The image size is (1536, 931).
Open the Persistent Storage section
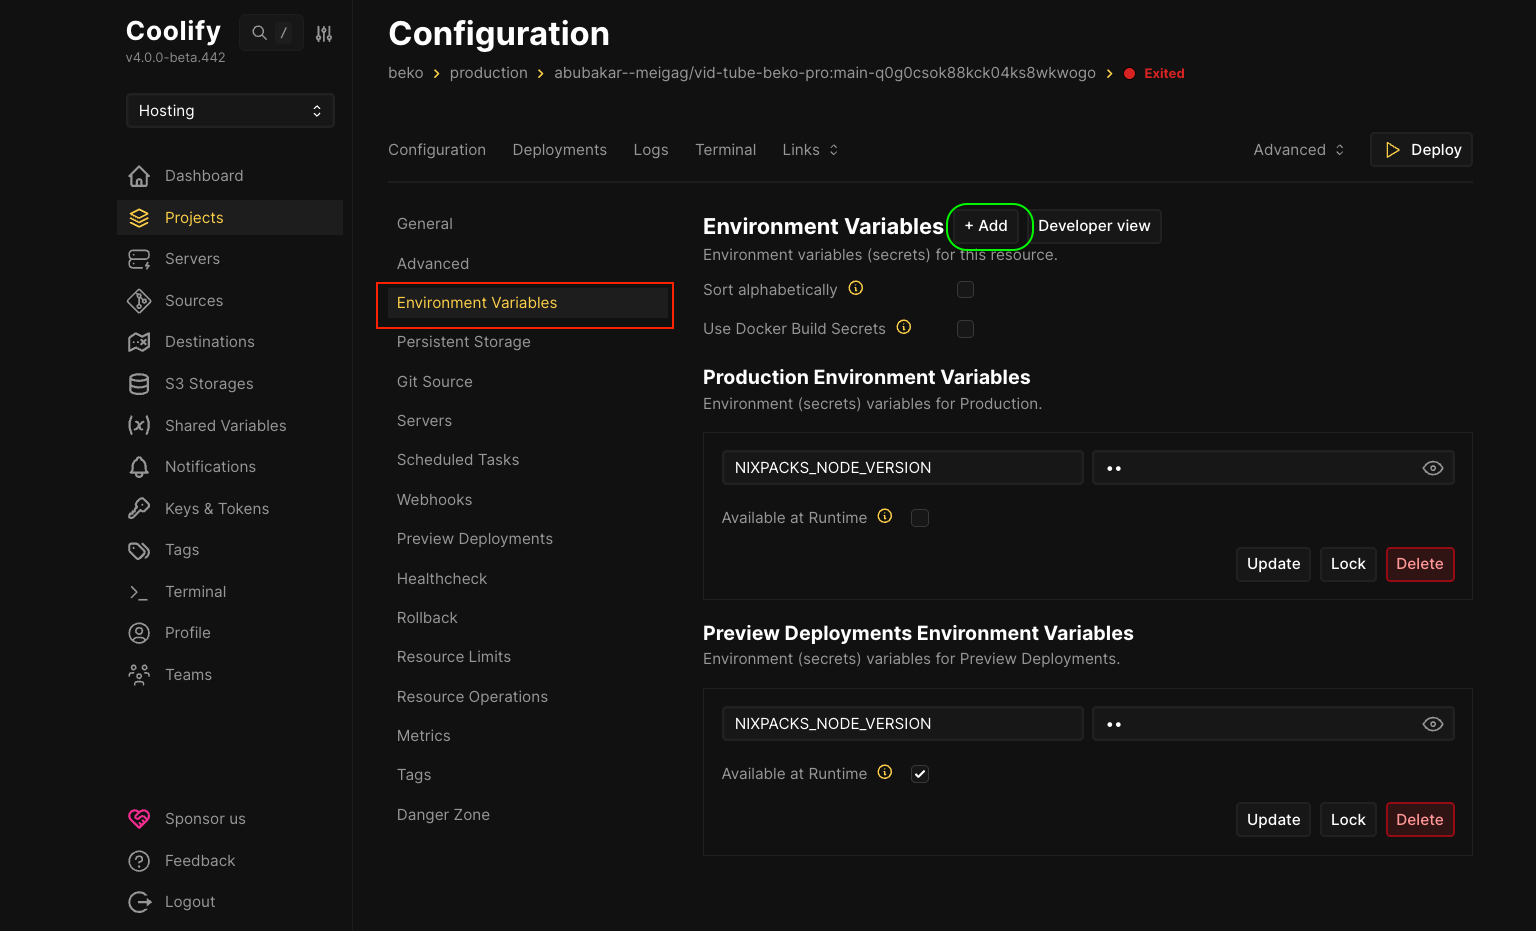[463, 341]
